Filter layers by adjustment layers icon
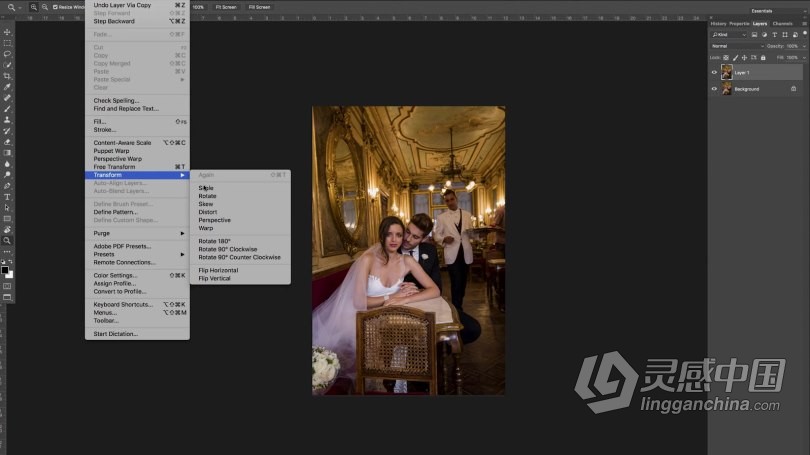 point(765,35)
